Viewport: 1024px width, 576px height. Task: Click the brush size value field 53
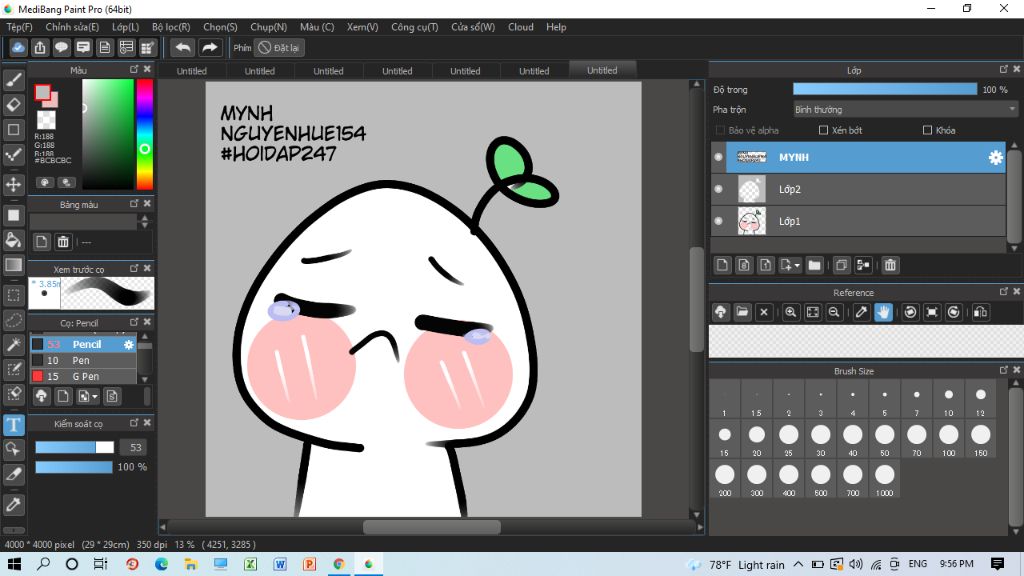click(x=135, y=447)
